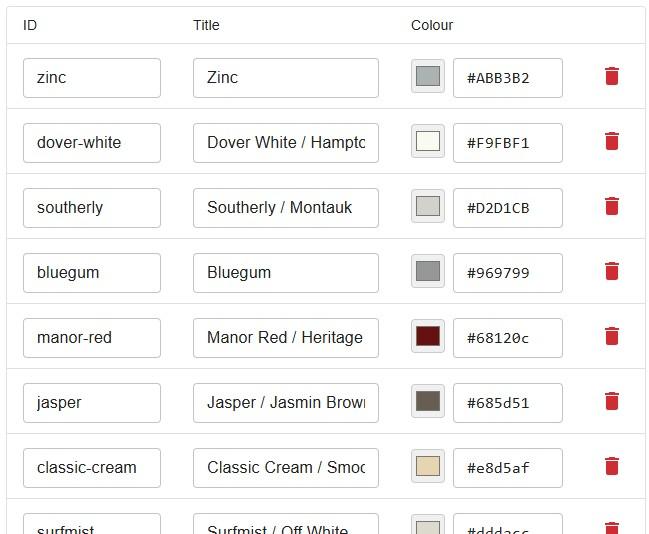Delete the jasper colour row
Image resolution: width=649 pixels, height=534 pixels.
point(612,401)
